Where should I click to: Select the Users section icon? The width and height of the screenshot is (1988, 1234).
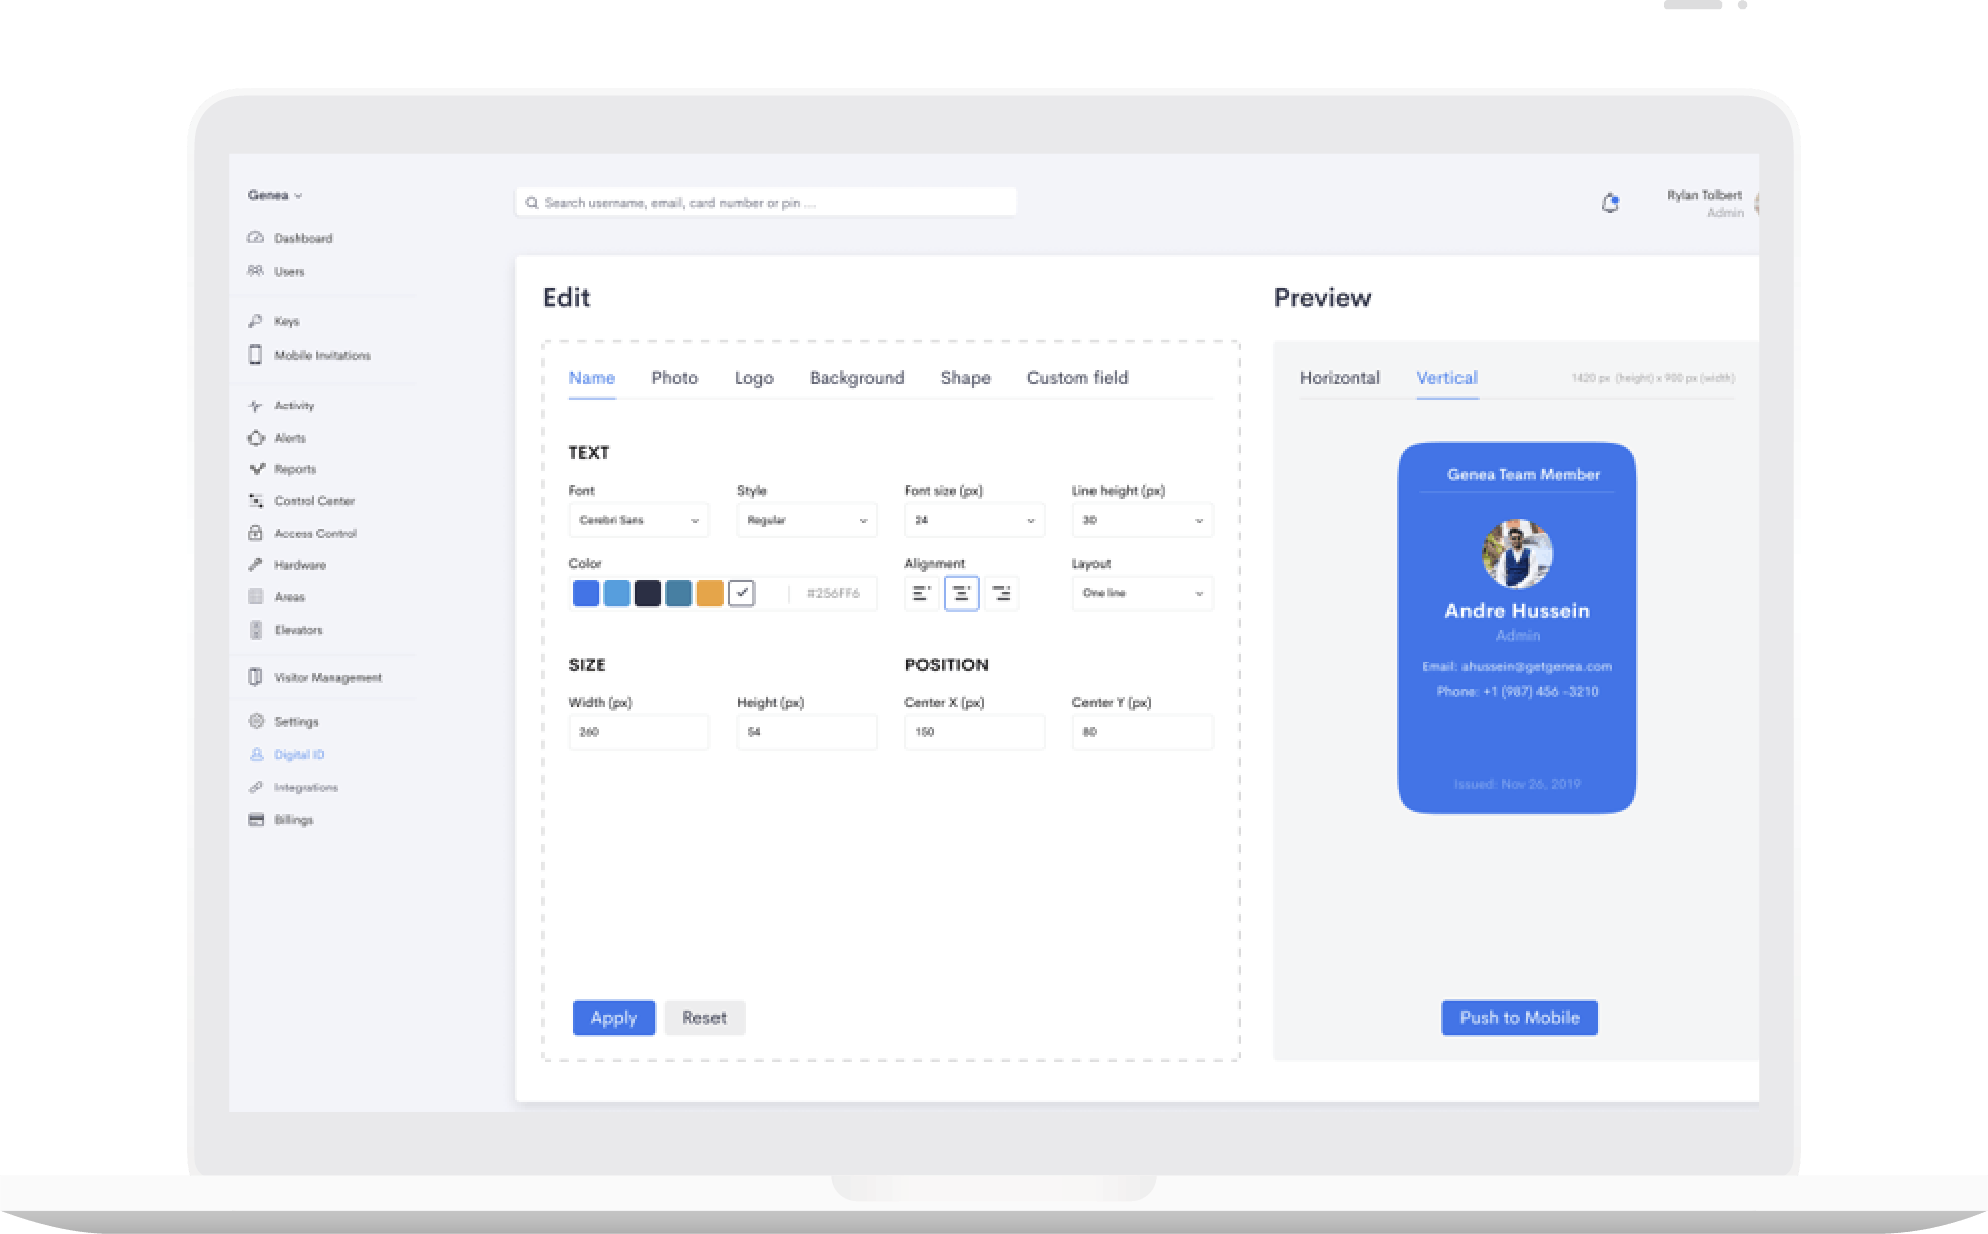tap(255, 271)
